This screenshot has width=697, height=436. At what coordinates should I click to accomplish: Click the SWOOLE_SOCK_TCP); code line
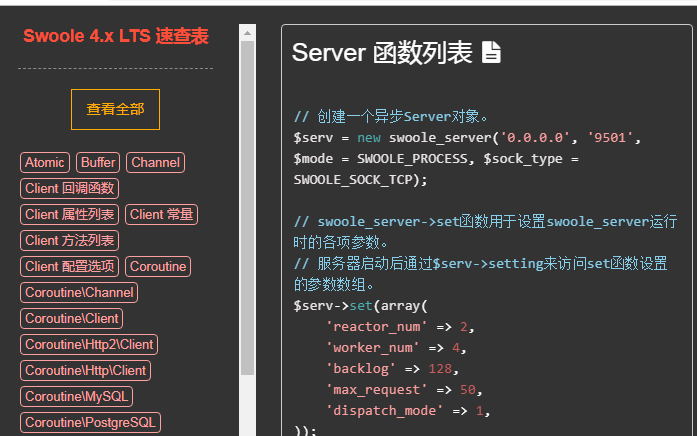click(x=360, y=180)
